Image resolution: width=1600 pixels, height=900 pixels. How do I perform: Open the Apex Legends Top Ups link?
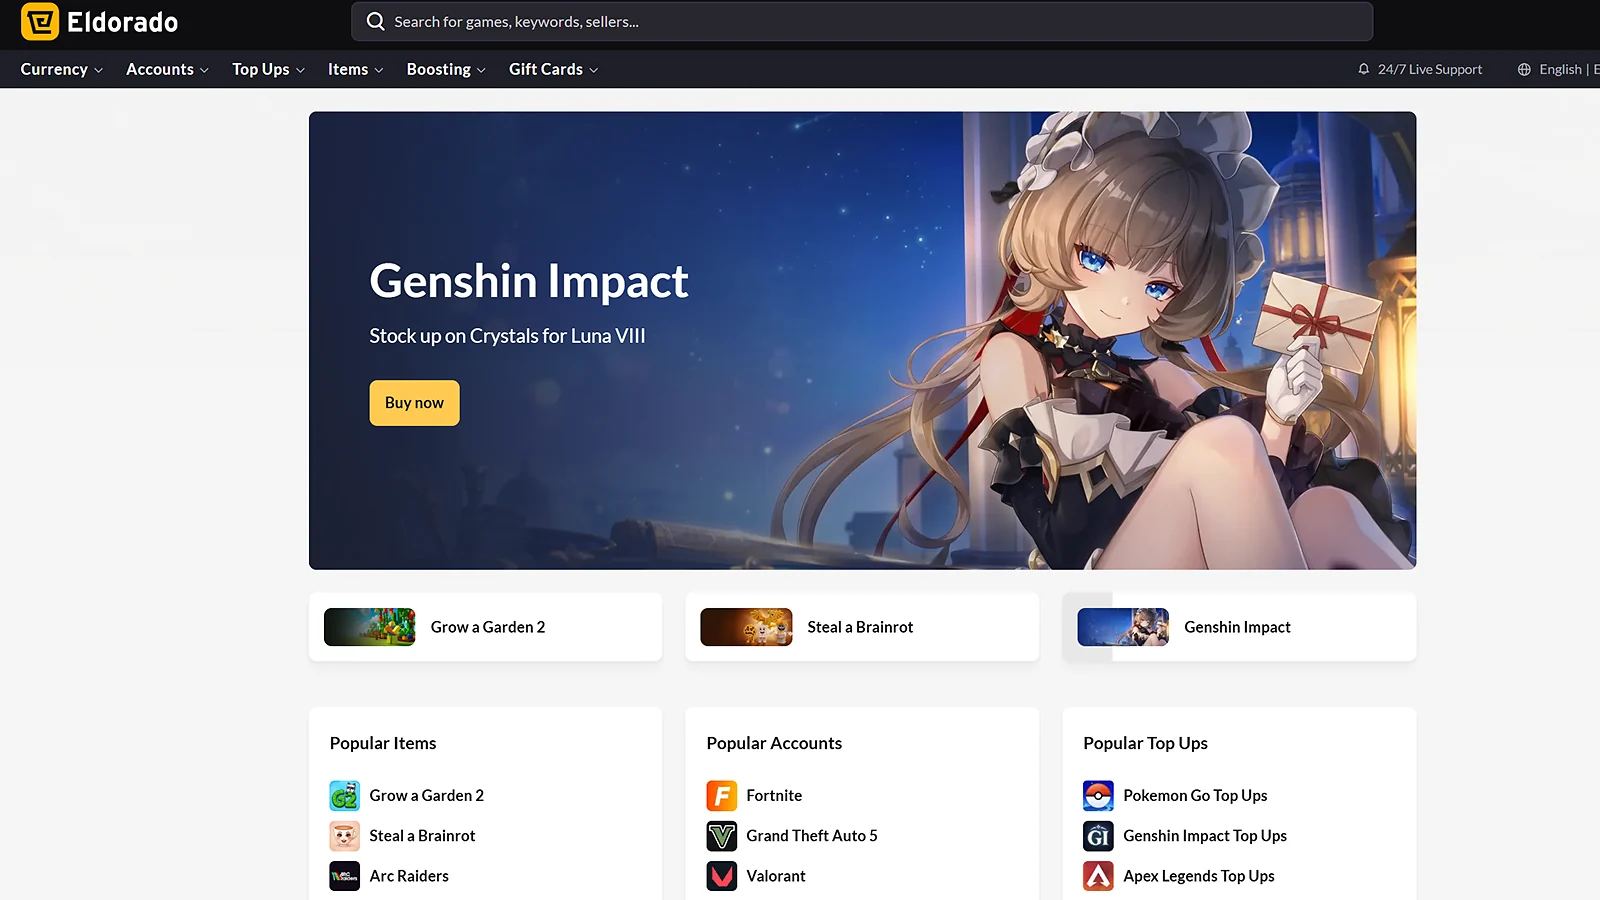1199,876
